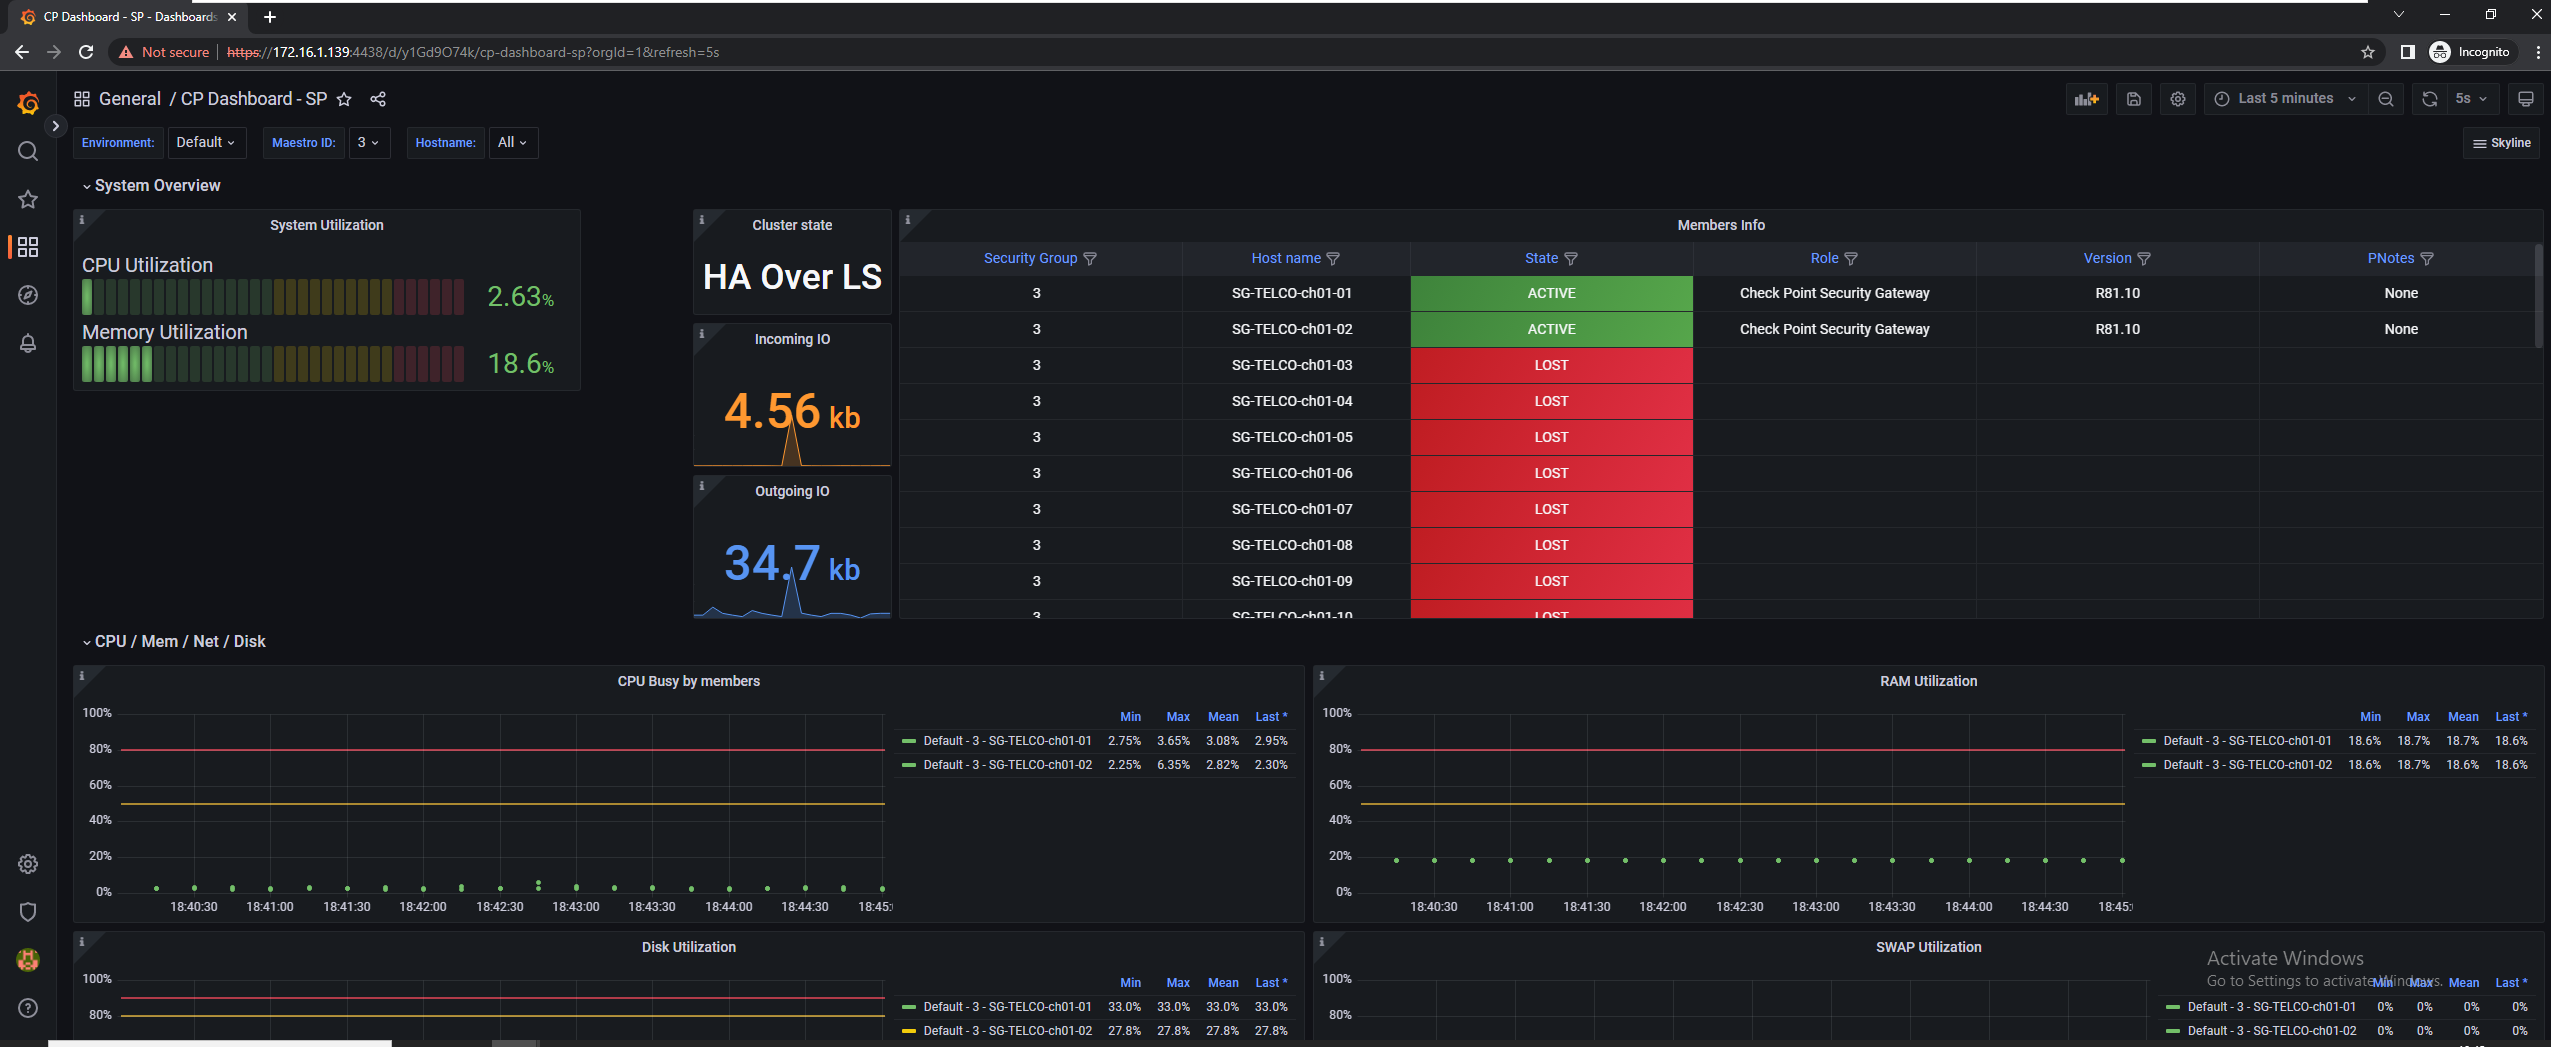This screenshot has height=1047, width=2551.
Task: Filter the Security Group column
Action: tap(1090, 259)
